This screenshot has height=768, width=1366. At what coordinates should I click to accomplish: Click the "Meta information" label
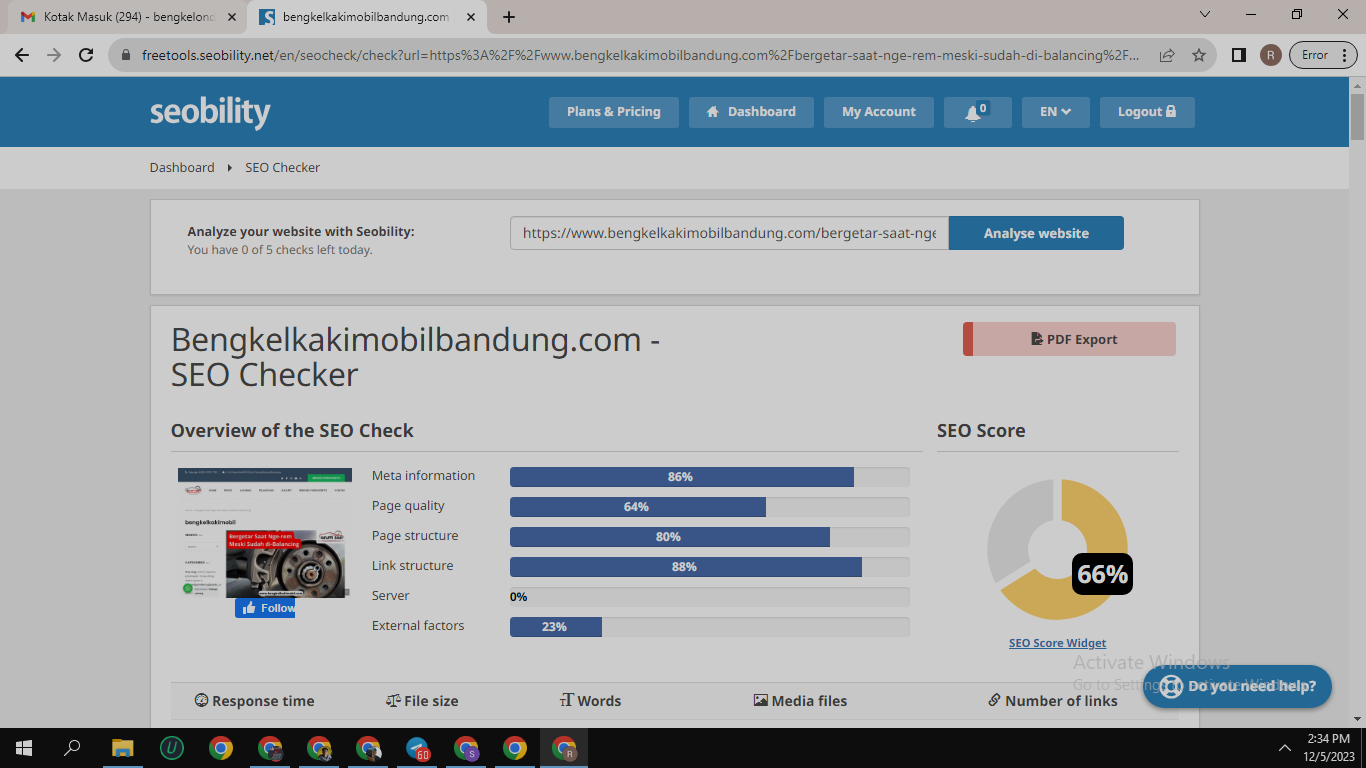click(423, 476)
